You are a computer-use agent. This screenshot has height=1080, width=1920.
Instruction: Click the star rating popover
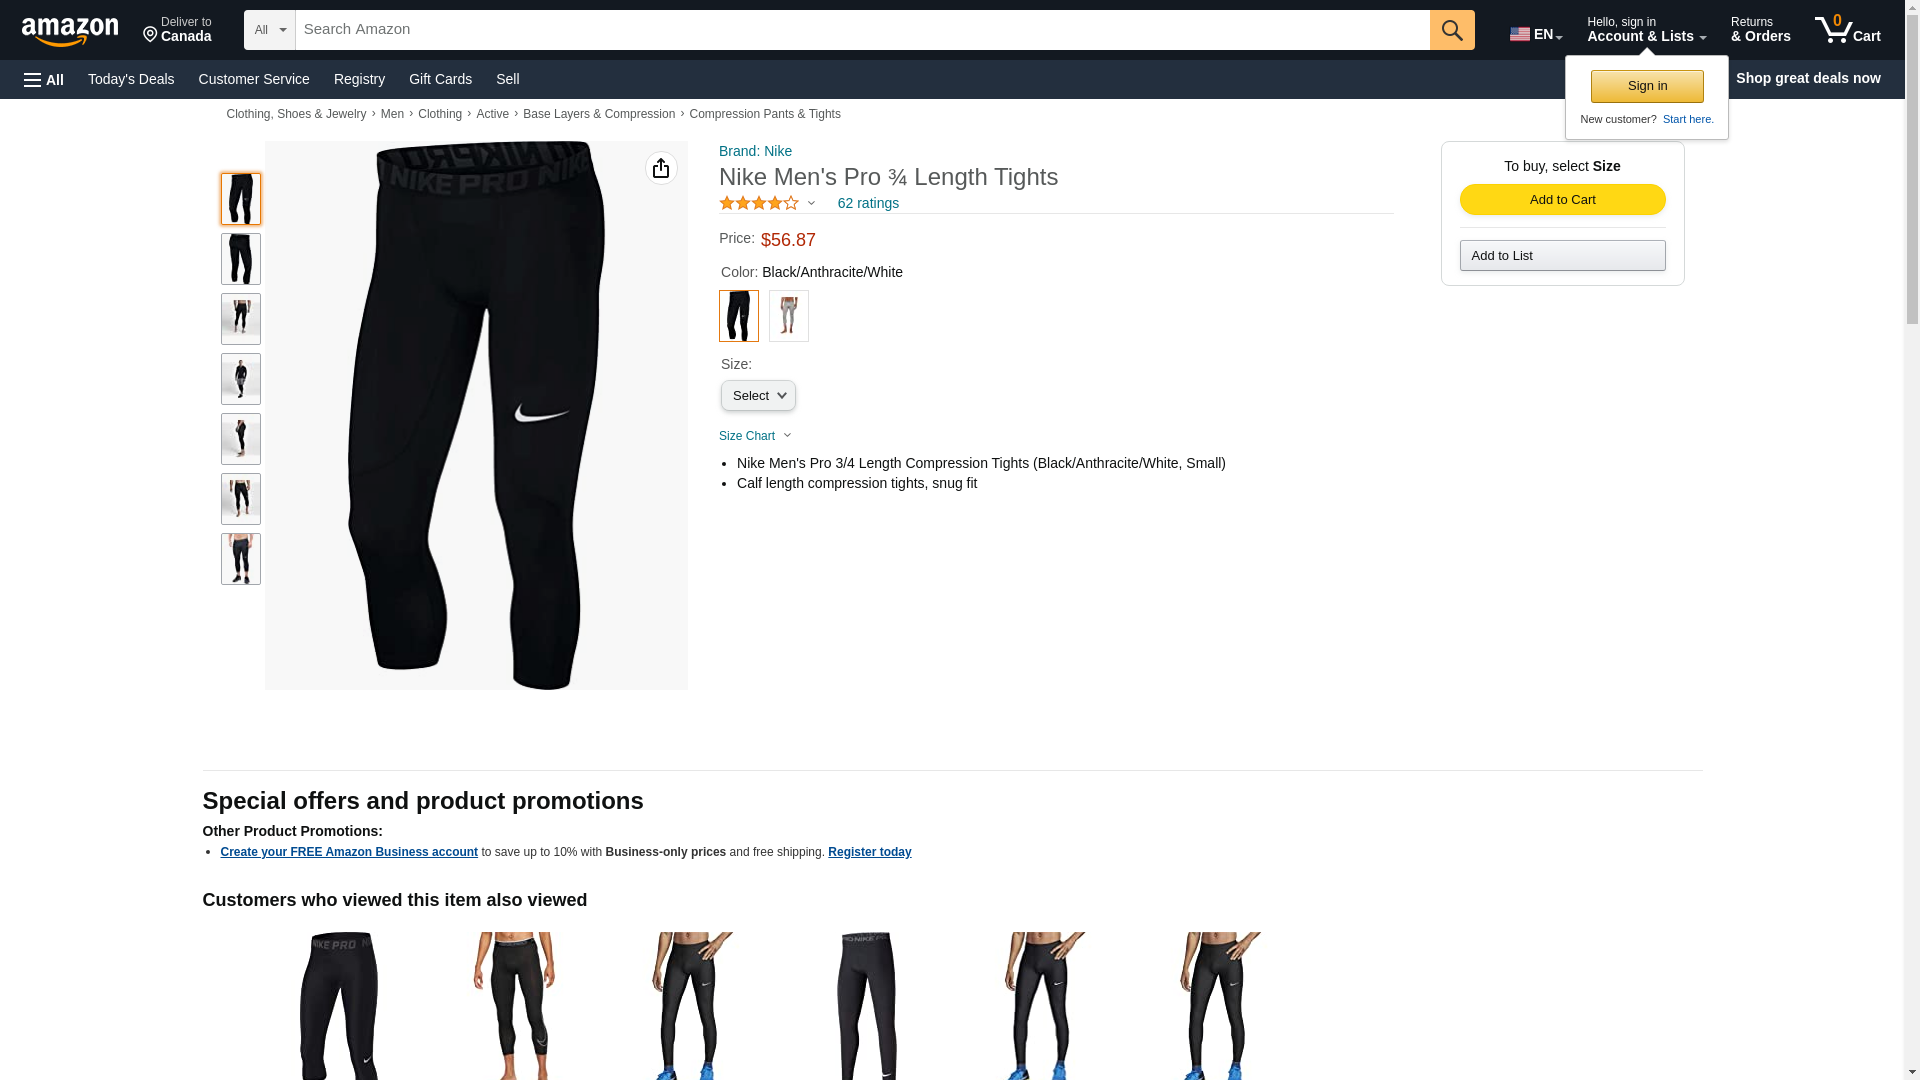(767, 203)
